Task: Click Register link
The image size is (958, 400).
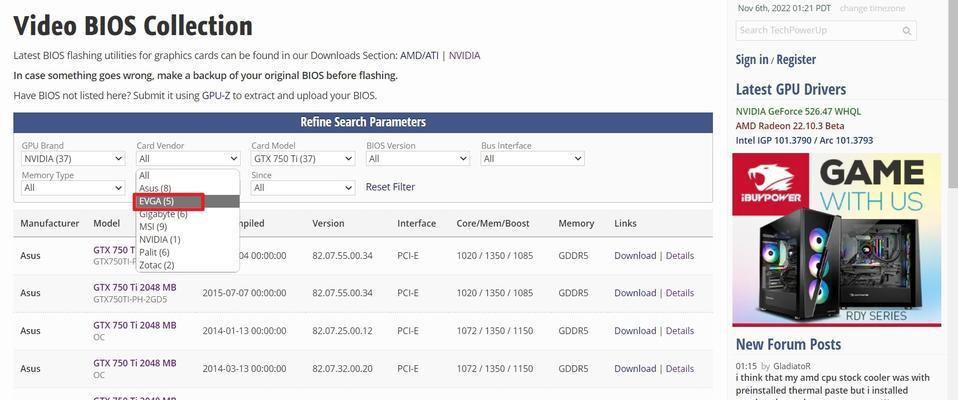Action: click(796, 59)
